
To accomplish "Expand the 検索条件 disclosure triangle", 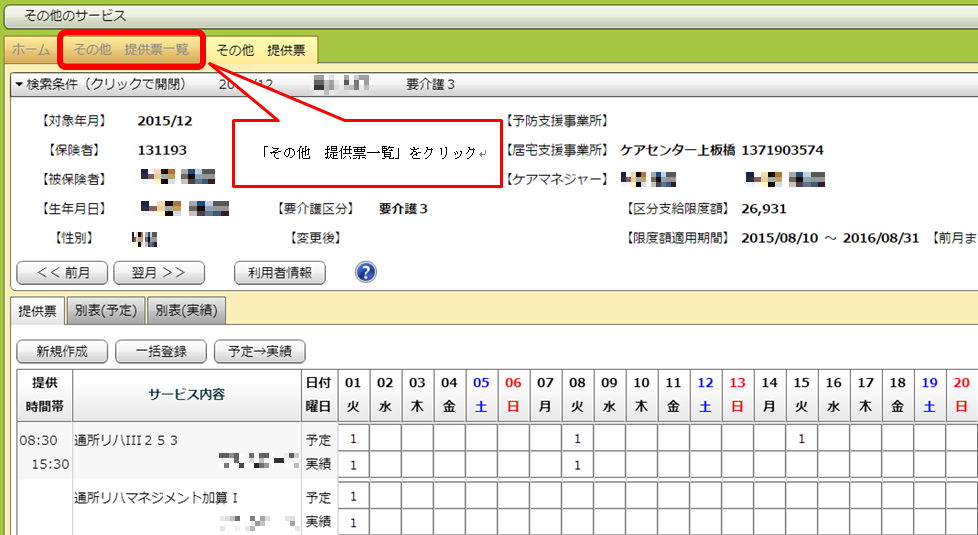I will 19,85.
